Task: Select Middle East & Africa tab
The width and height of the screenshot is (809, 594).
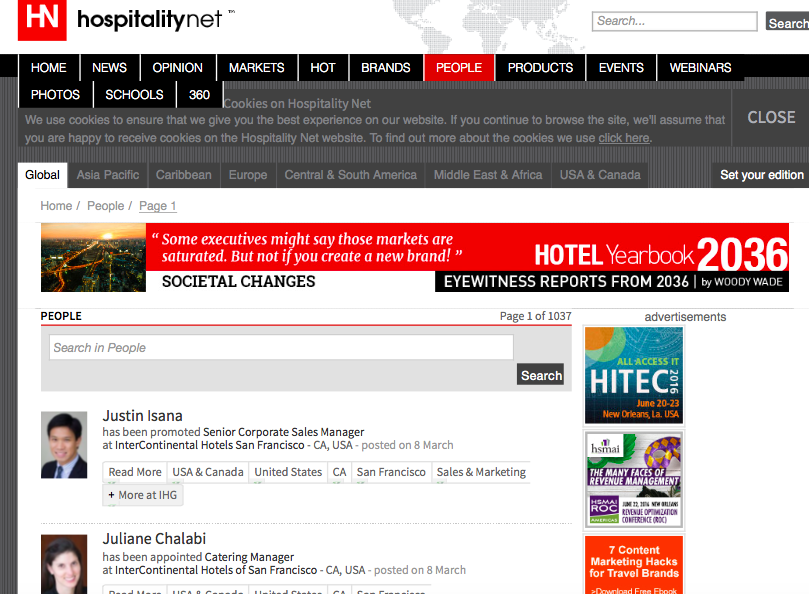Action: point(488,175)
